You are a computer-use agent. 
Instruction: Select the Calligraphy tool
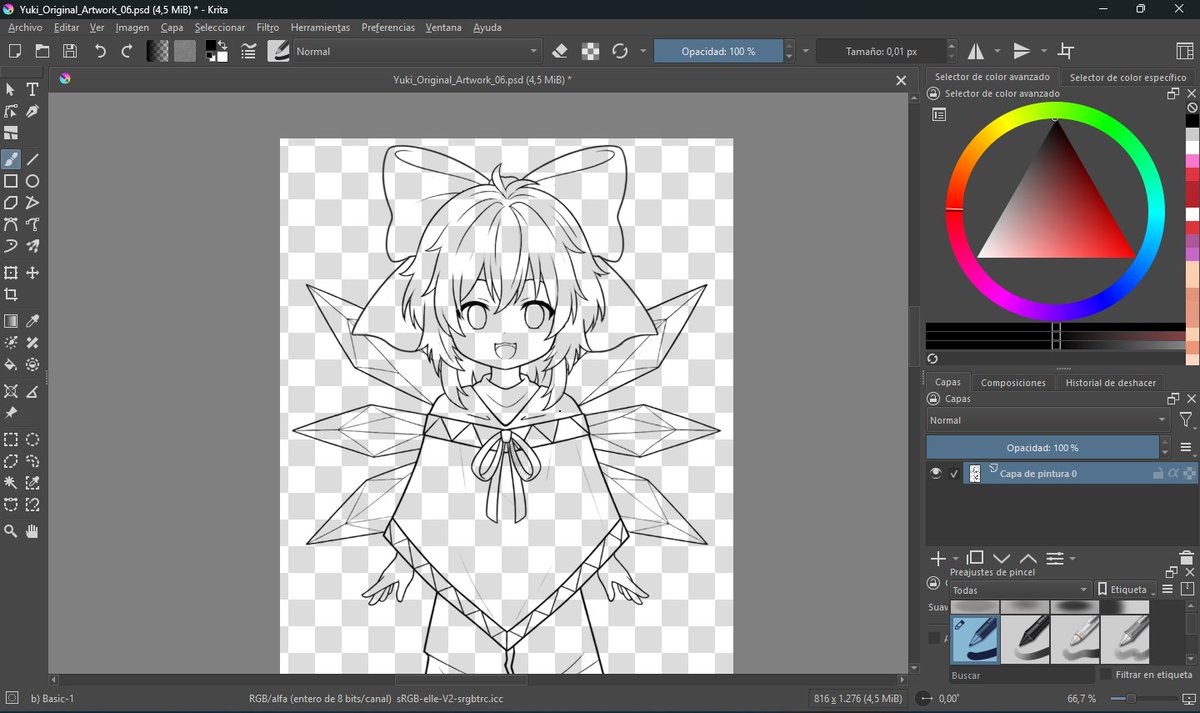32,111
